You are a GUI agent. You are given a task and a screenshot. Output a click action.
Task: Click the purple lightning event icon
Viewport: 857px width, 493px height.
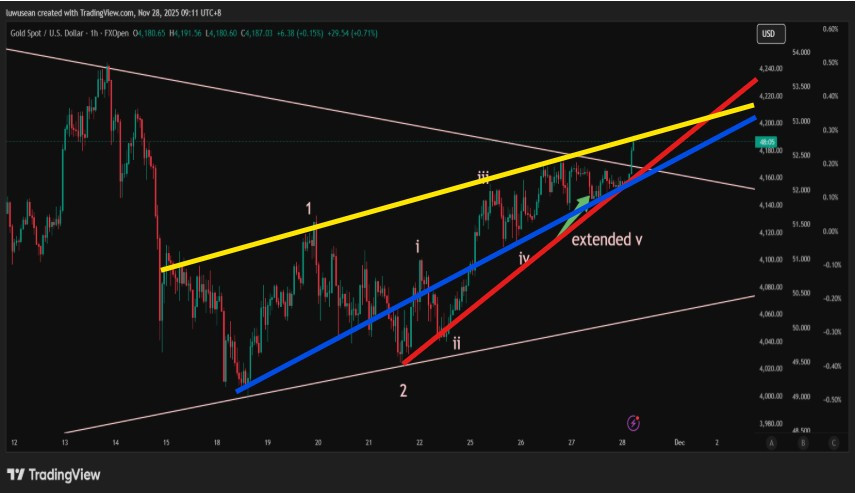[633, 422]
